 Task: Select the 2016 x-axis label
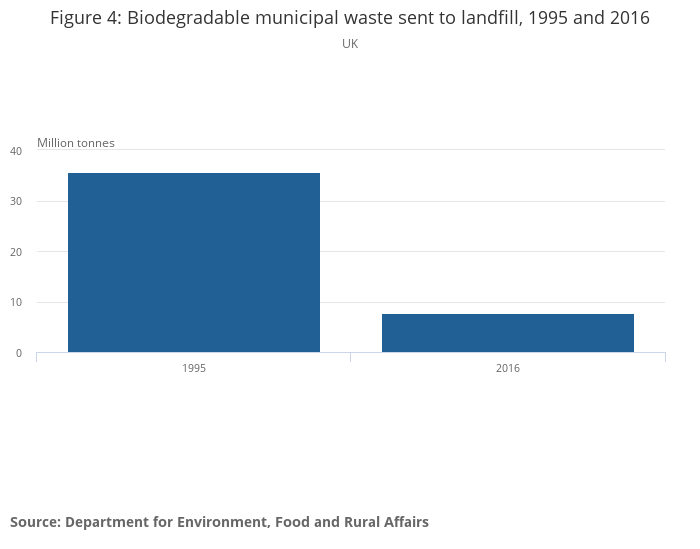tap(507, 368)
